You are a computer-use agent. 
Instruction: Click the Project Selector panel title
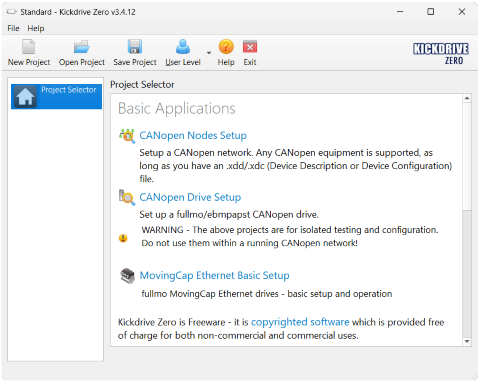tap(142, 85)
